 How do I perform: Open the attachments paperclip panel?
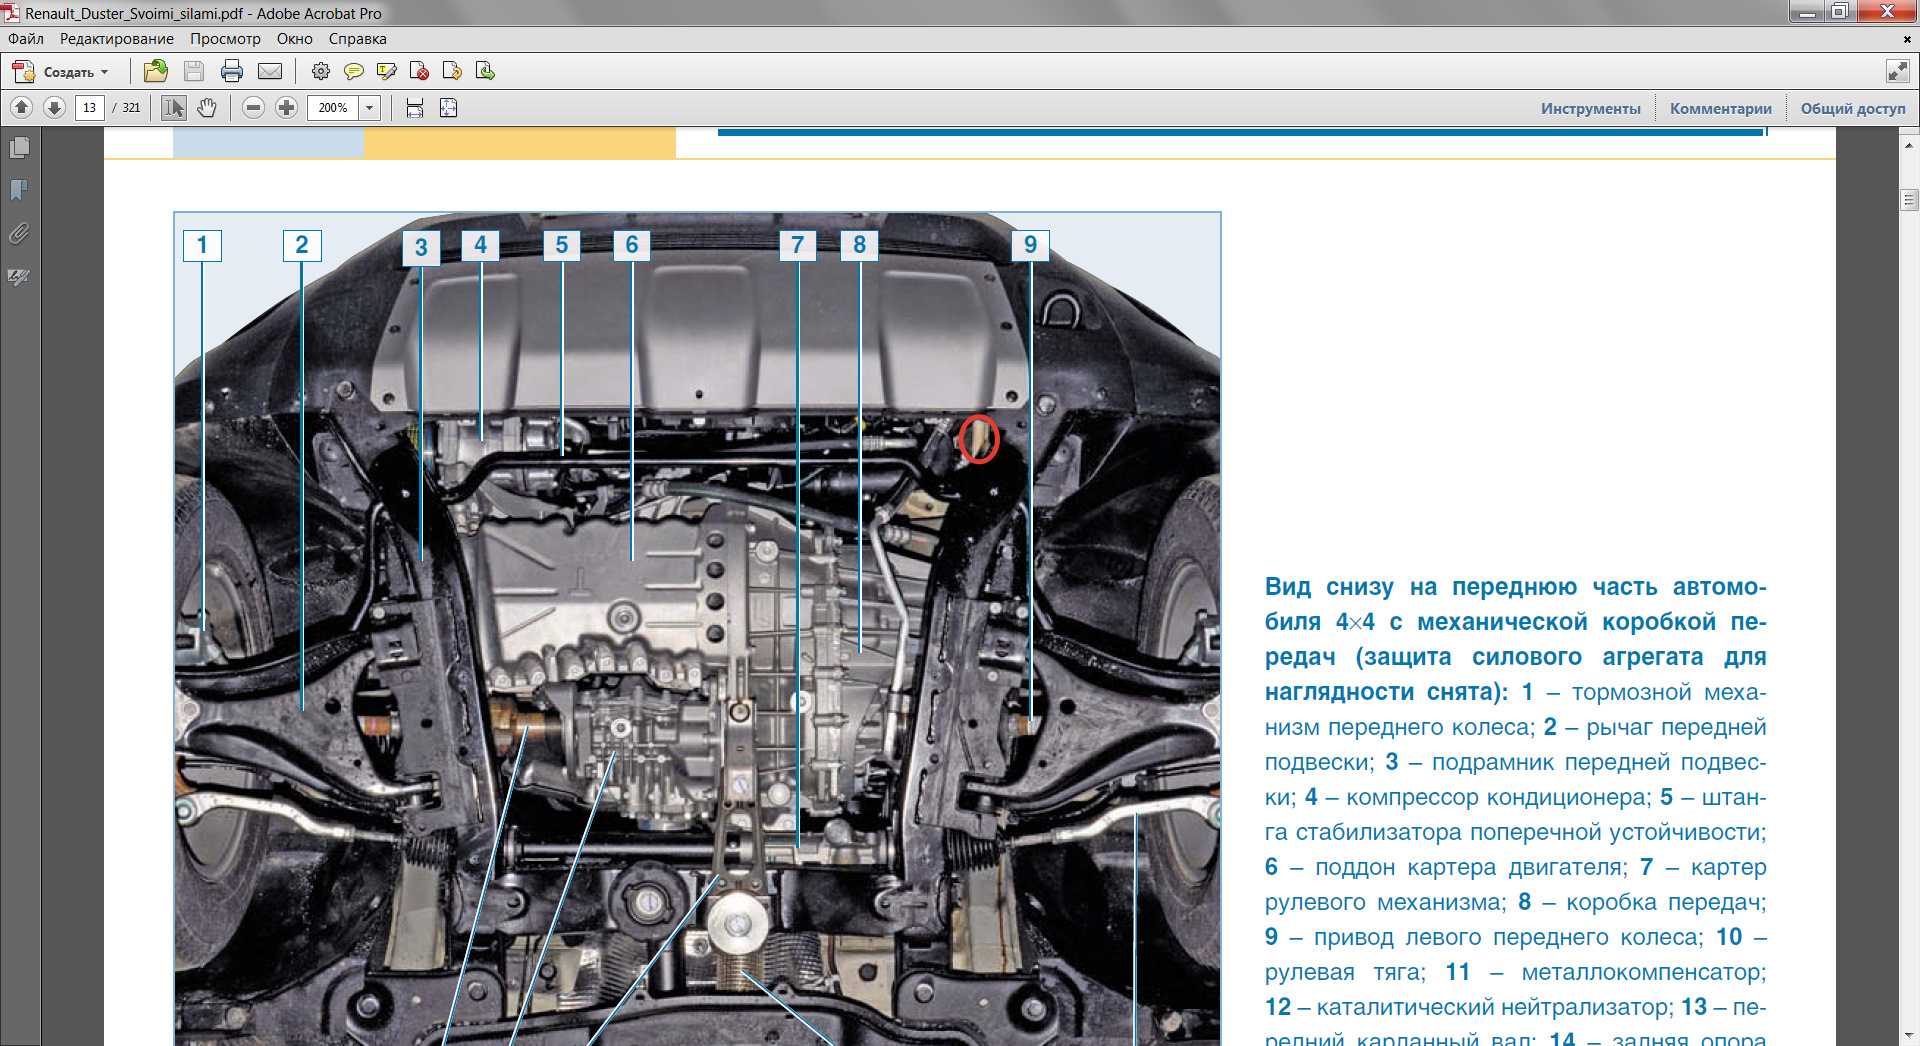coord(19,233)
